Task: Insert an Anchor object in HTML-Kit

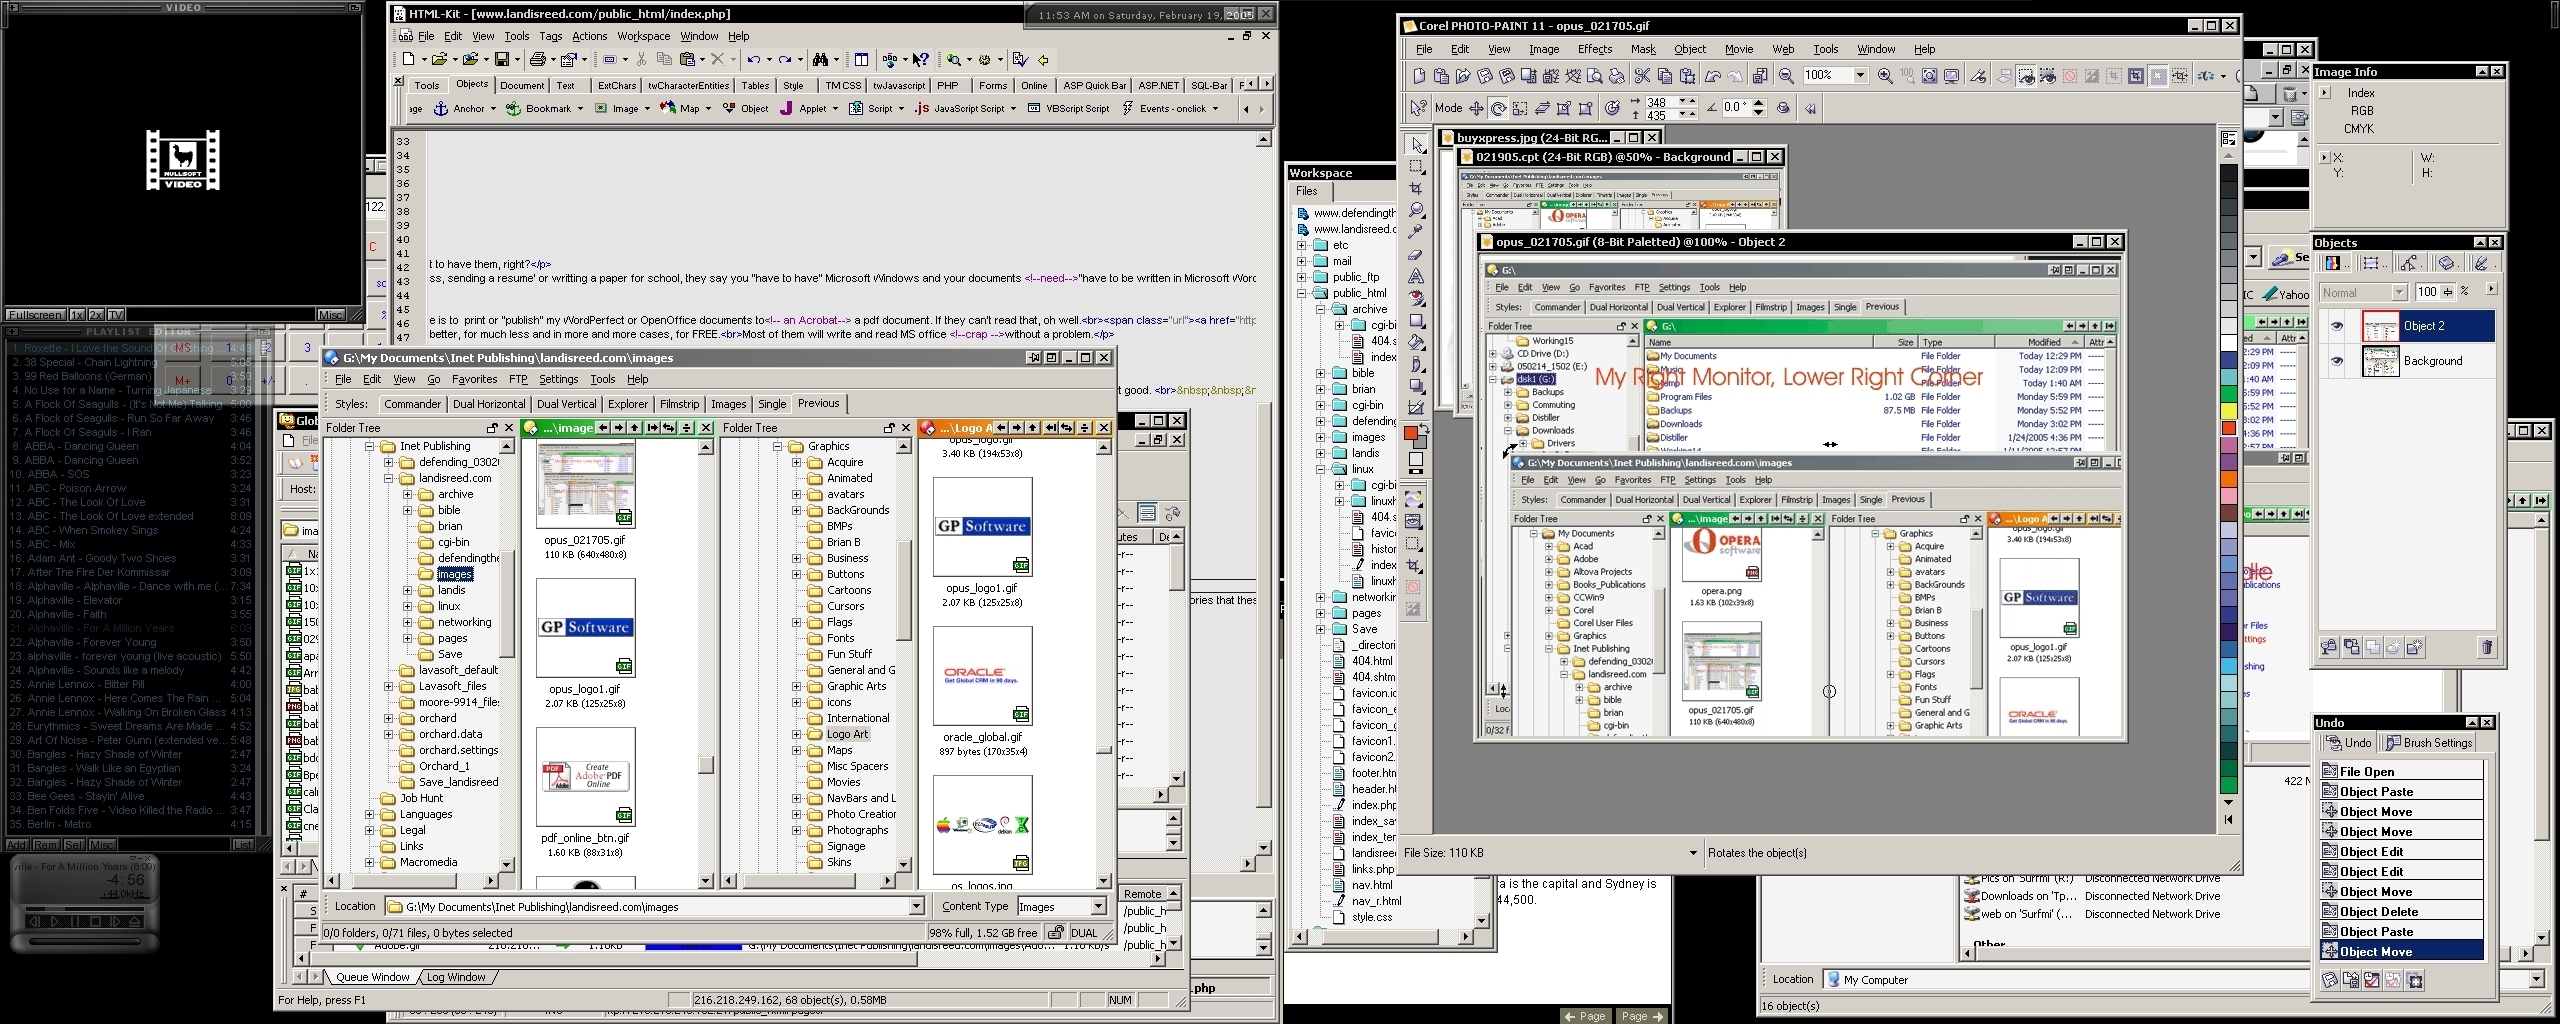Action: click(x=459, y=109)
